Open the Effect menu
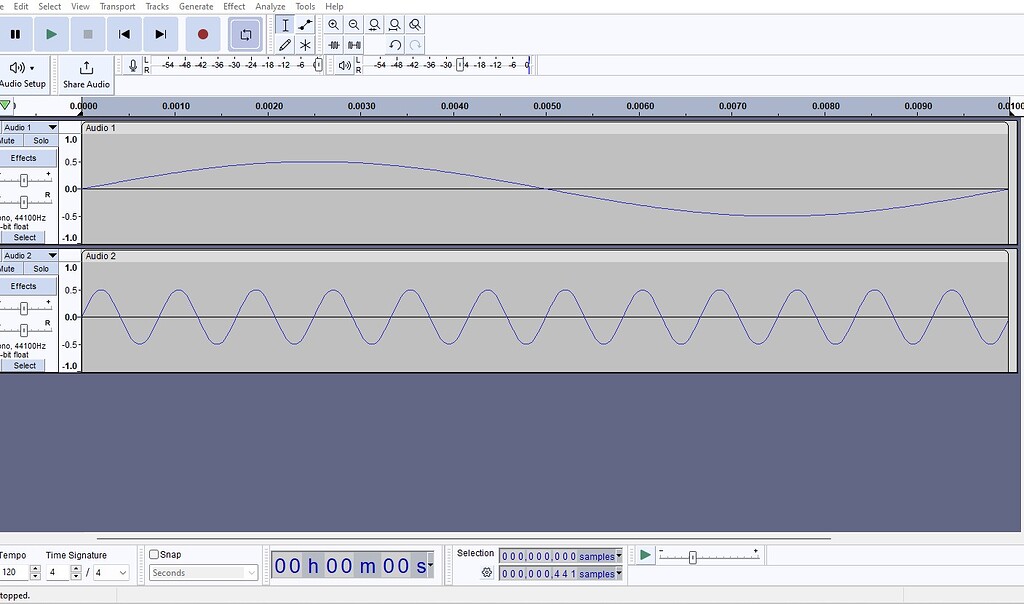This screenshot has width=1024, height=604. (233, 6)
